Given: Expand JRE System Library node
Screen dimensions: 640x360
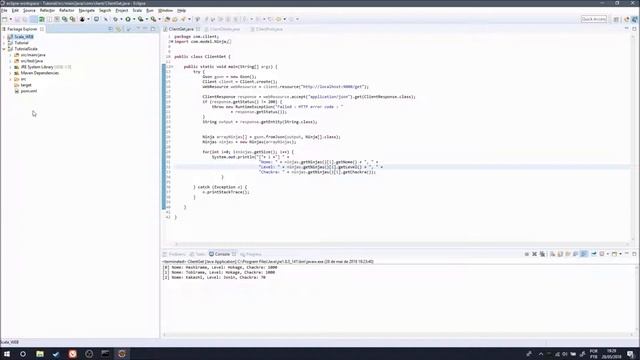Looking at the screenshot, I should coord(10,67).
